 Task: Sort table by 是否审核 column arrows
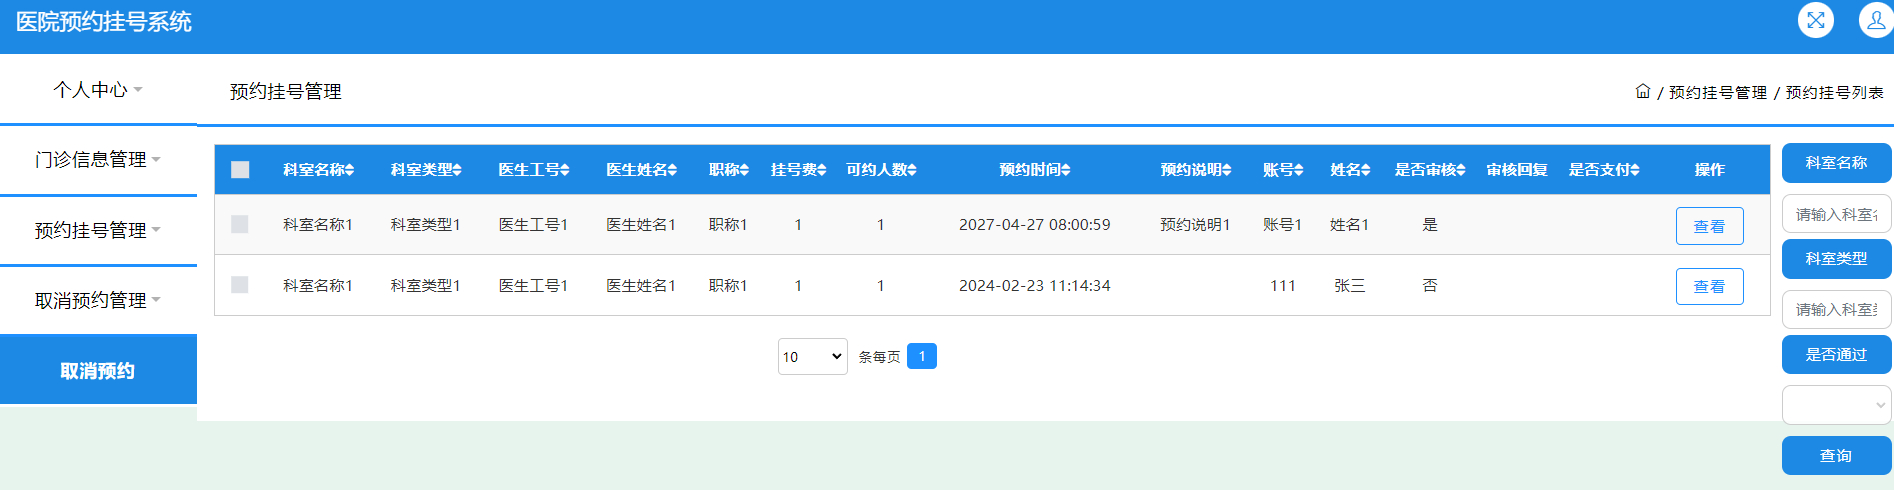pyautogui.click(x=1461, y=170)
